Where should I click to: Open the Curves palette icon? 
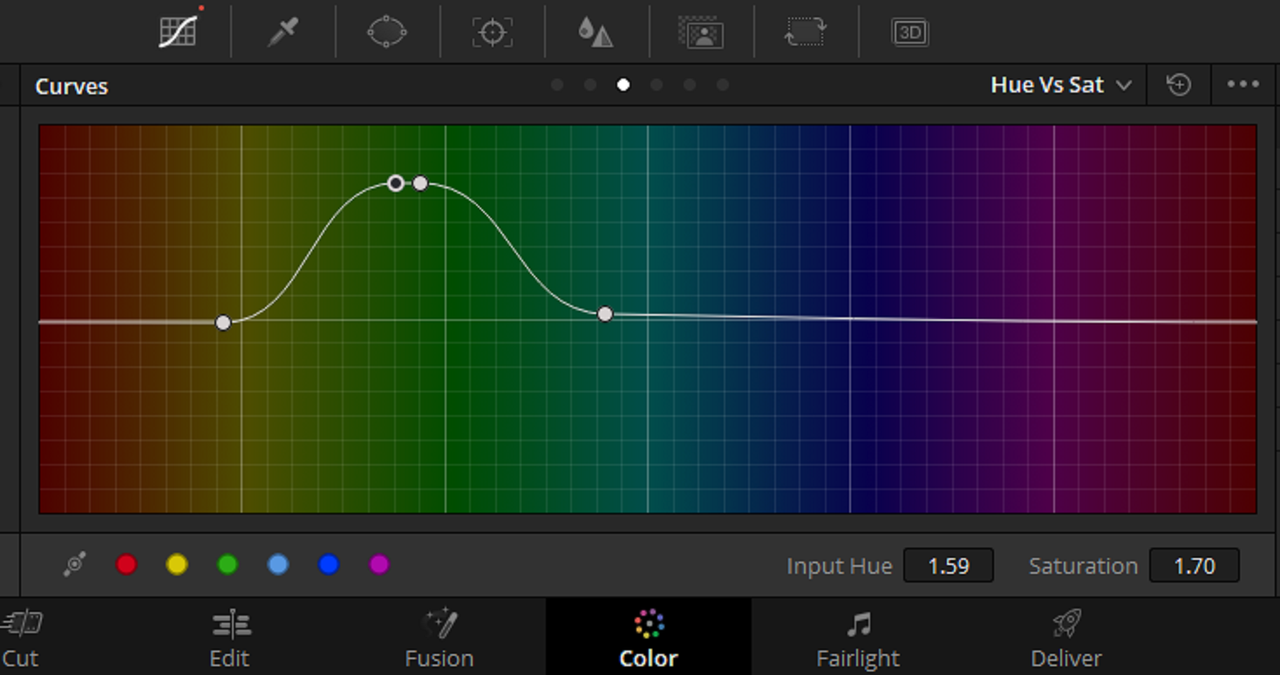[x=178, y=32]
